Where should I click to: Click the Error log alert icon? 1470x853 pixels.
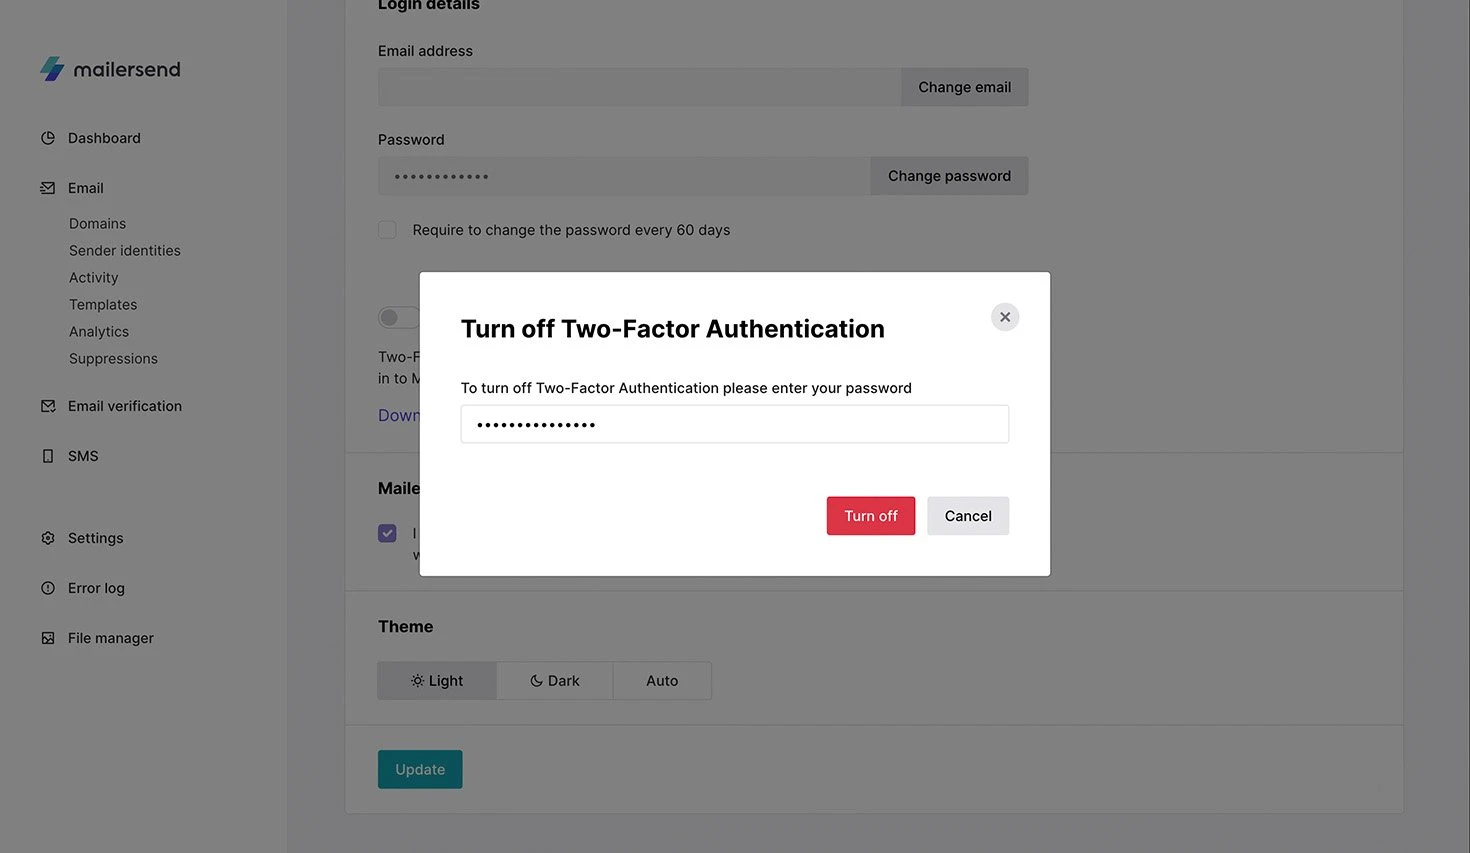[48, 588]
